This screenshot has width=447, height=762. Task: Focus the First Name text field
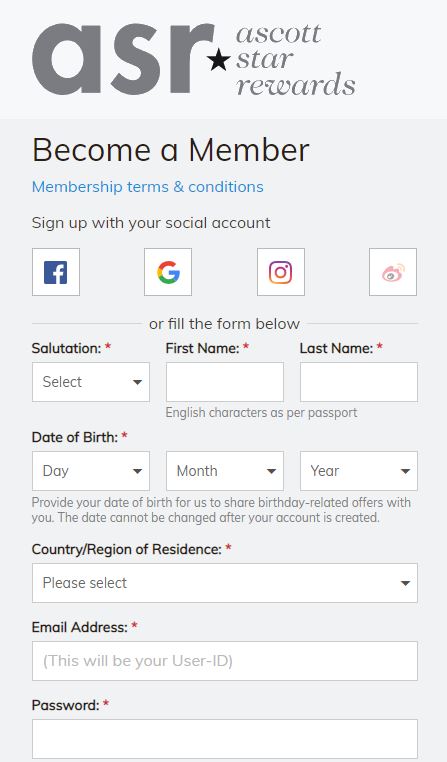225,382
